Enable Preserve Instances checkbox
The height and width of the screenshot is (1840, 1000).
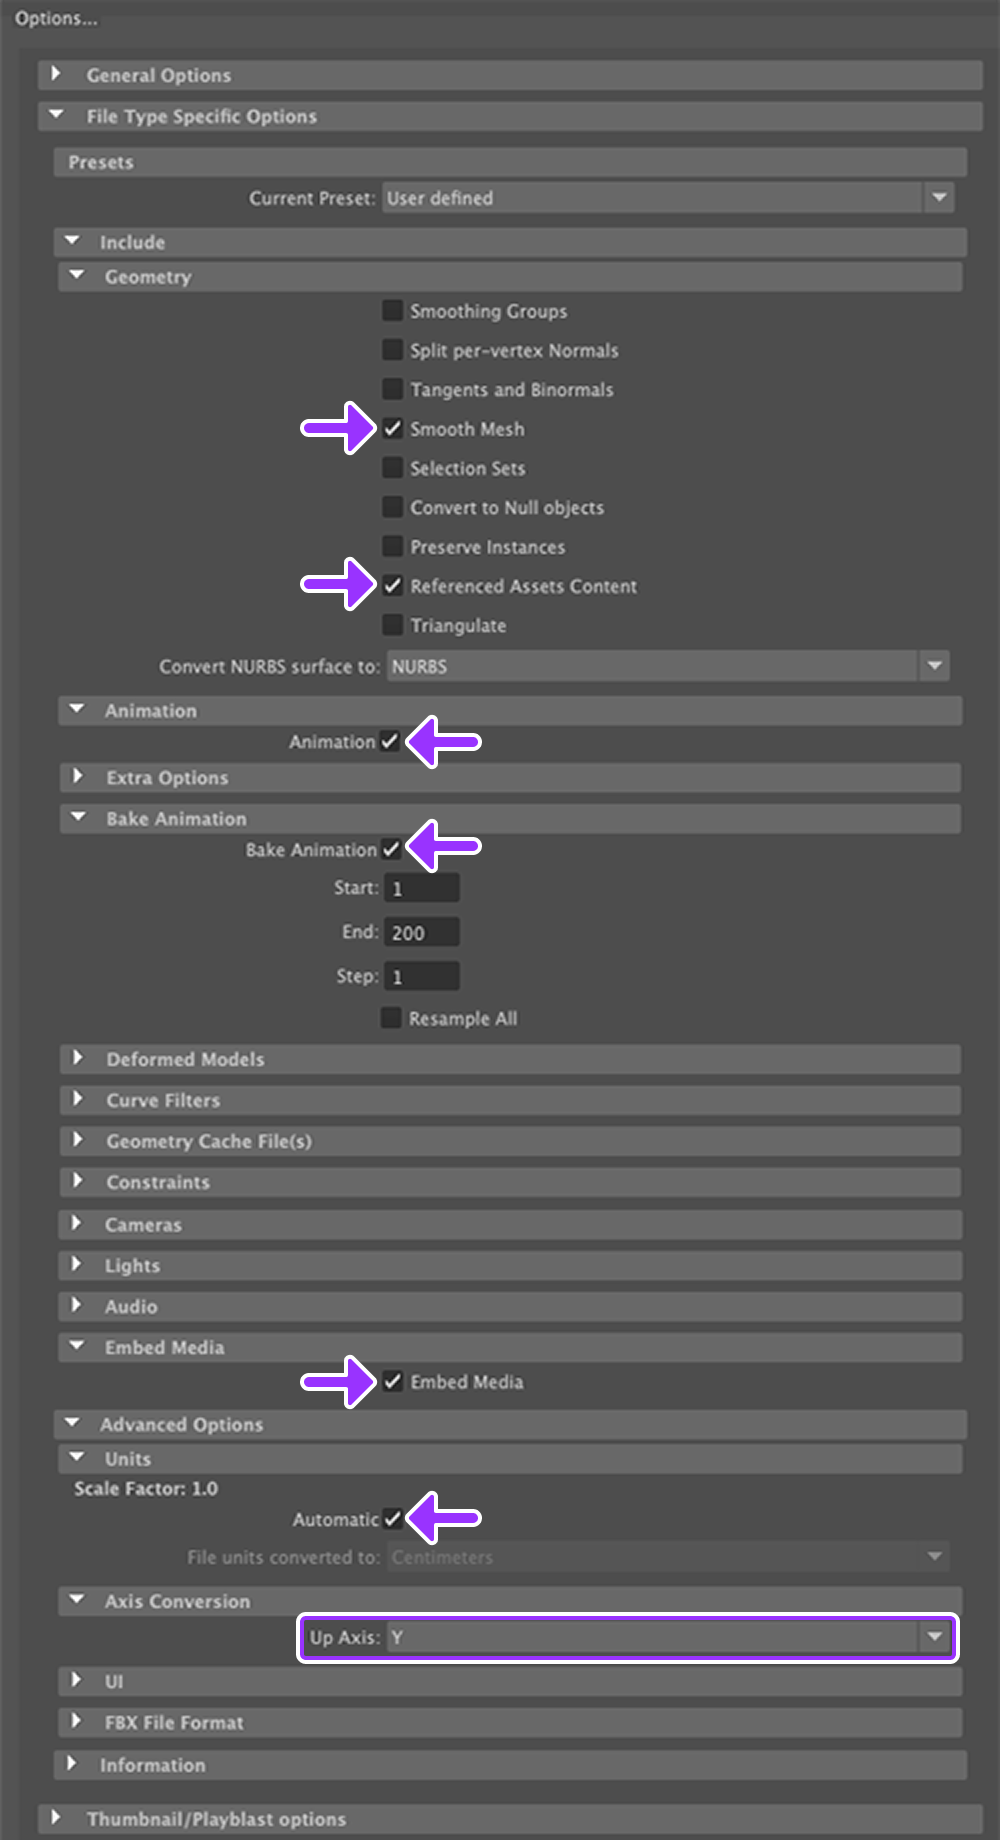393,547
